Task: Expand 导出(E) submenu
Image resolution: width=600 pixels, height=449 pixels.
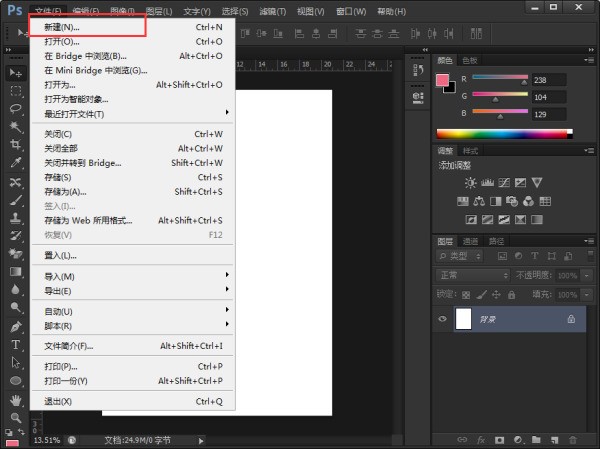Action: pos(132,291)
